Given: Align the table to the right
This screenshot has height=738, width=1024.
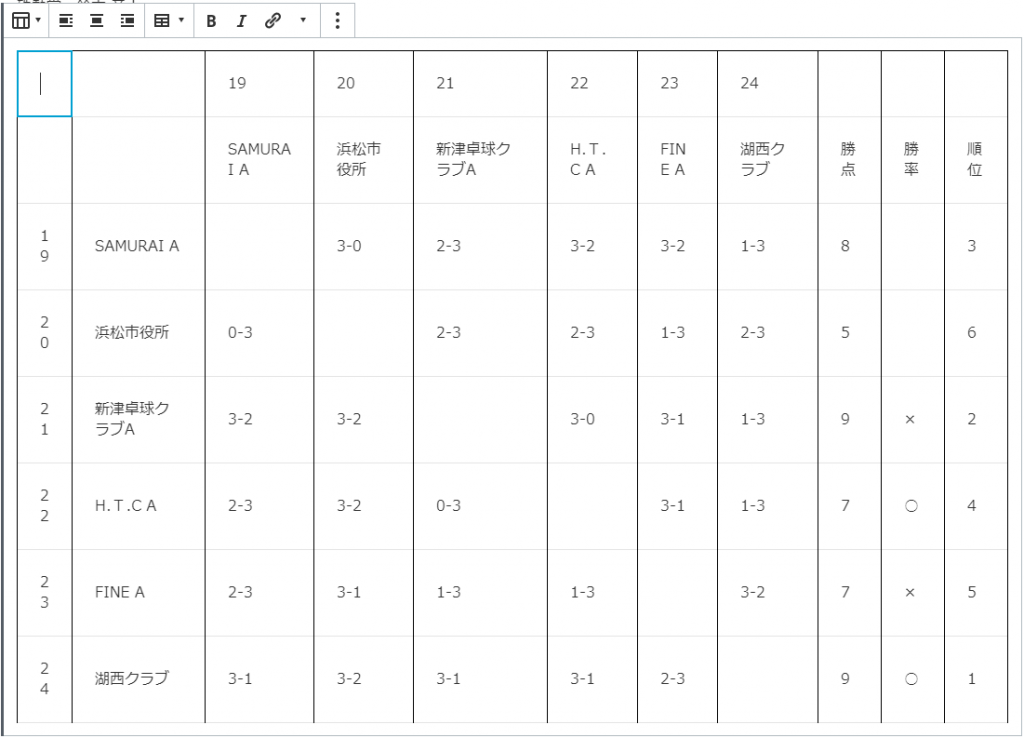Looking at the screenshot, I should [127, 20].
